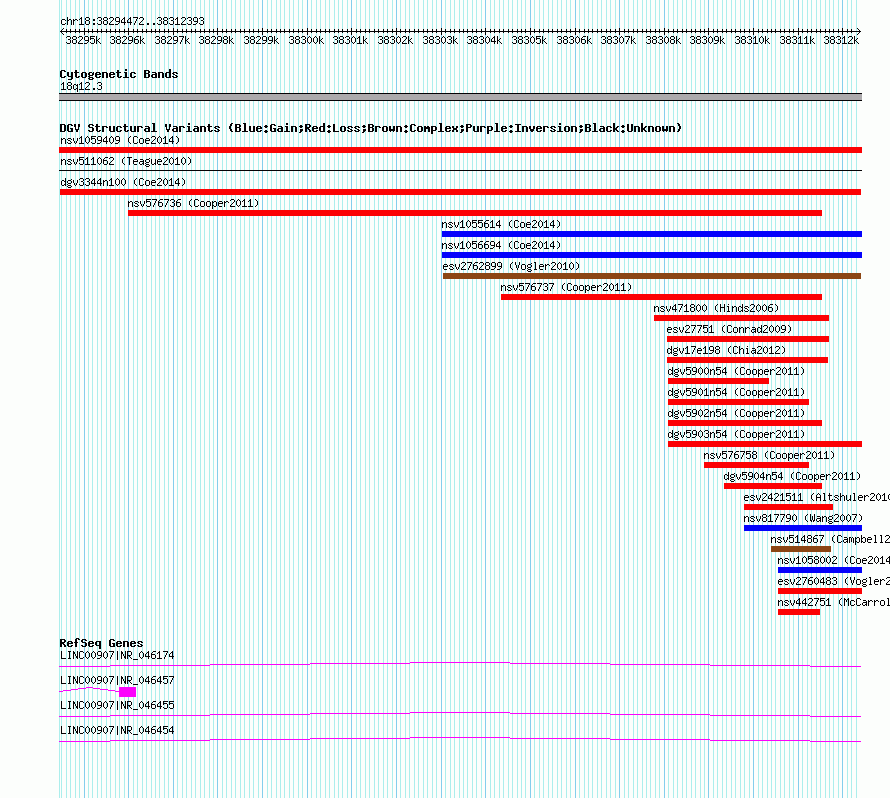This screenshot has width=890, height=798.
Task: Click the nsv1055614 (Coe2014) label text
Action: [x=501, y=224]
